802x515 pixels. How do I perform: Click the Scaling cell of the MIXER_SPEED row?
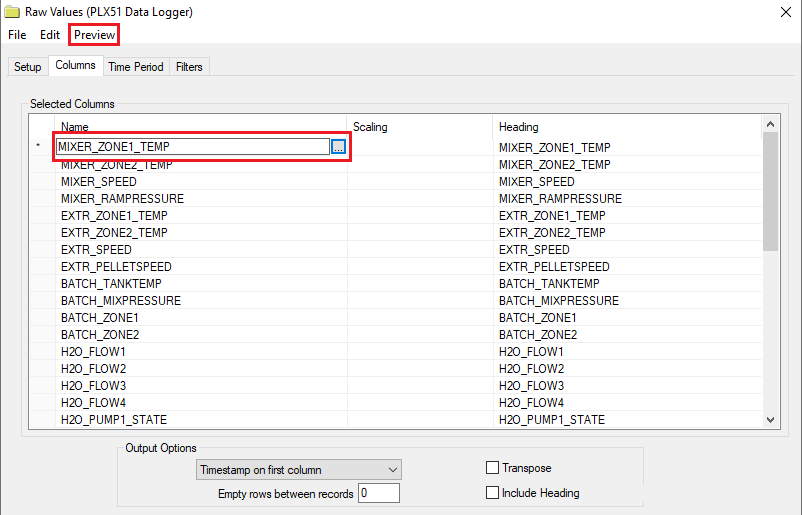click(420, 182)
